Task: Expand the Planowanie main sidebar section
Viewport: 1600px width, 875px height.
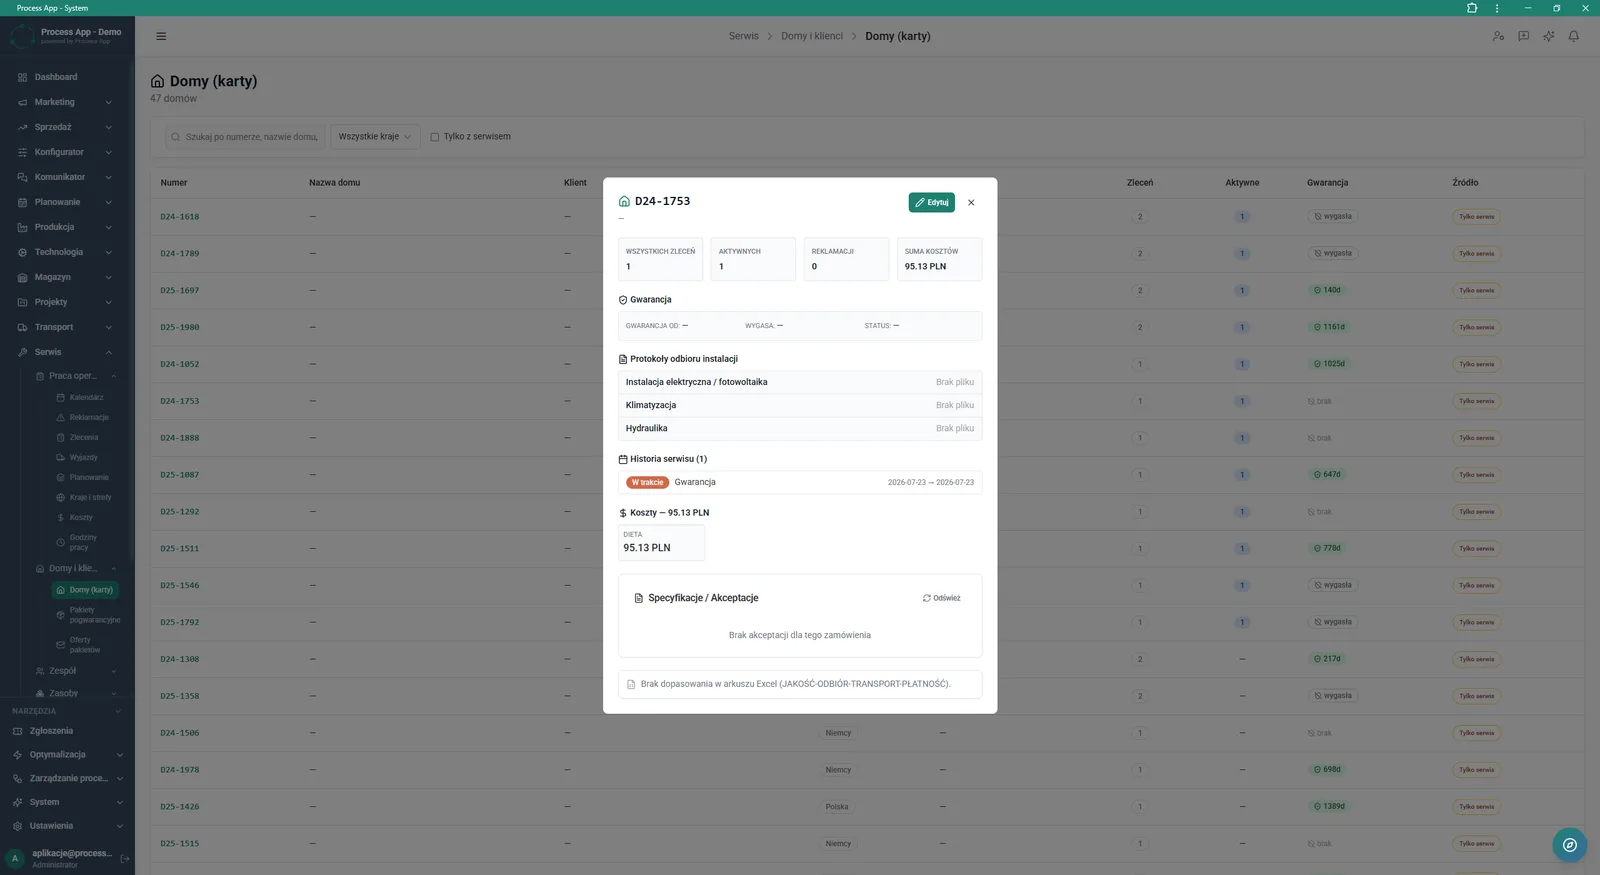Action: click(67, 202)
